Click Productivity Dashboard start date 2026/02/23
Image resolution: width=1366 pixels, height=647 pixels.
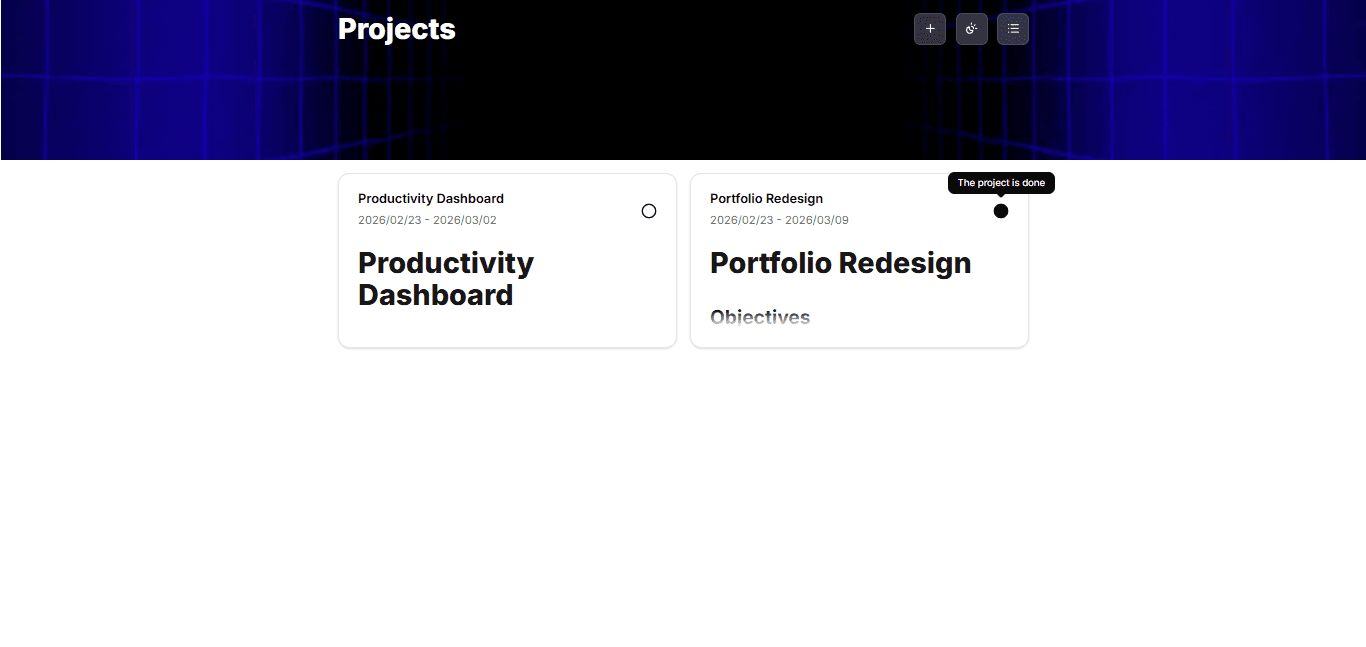pyautogui.click(x=390, y=220)
